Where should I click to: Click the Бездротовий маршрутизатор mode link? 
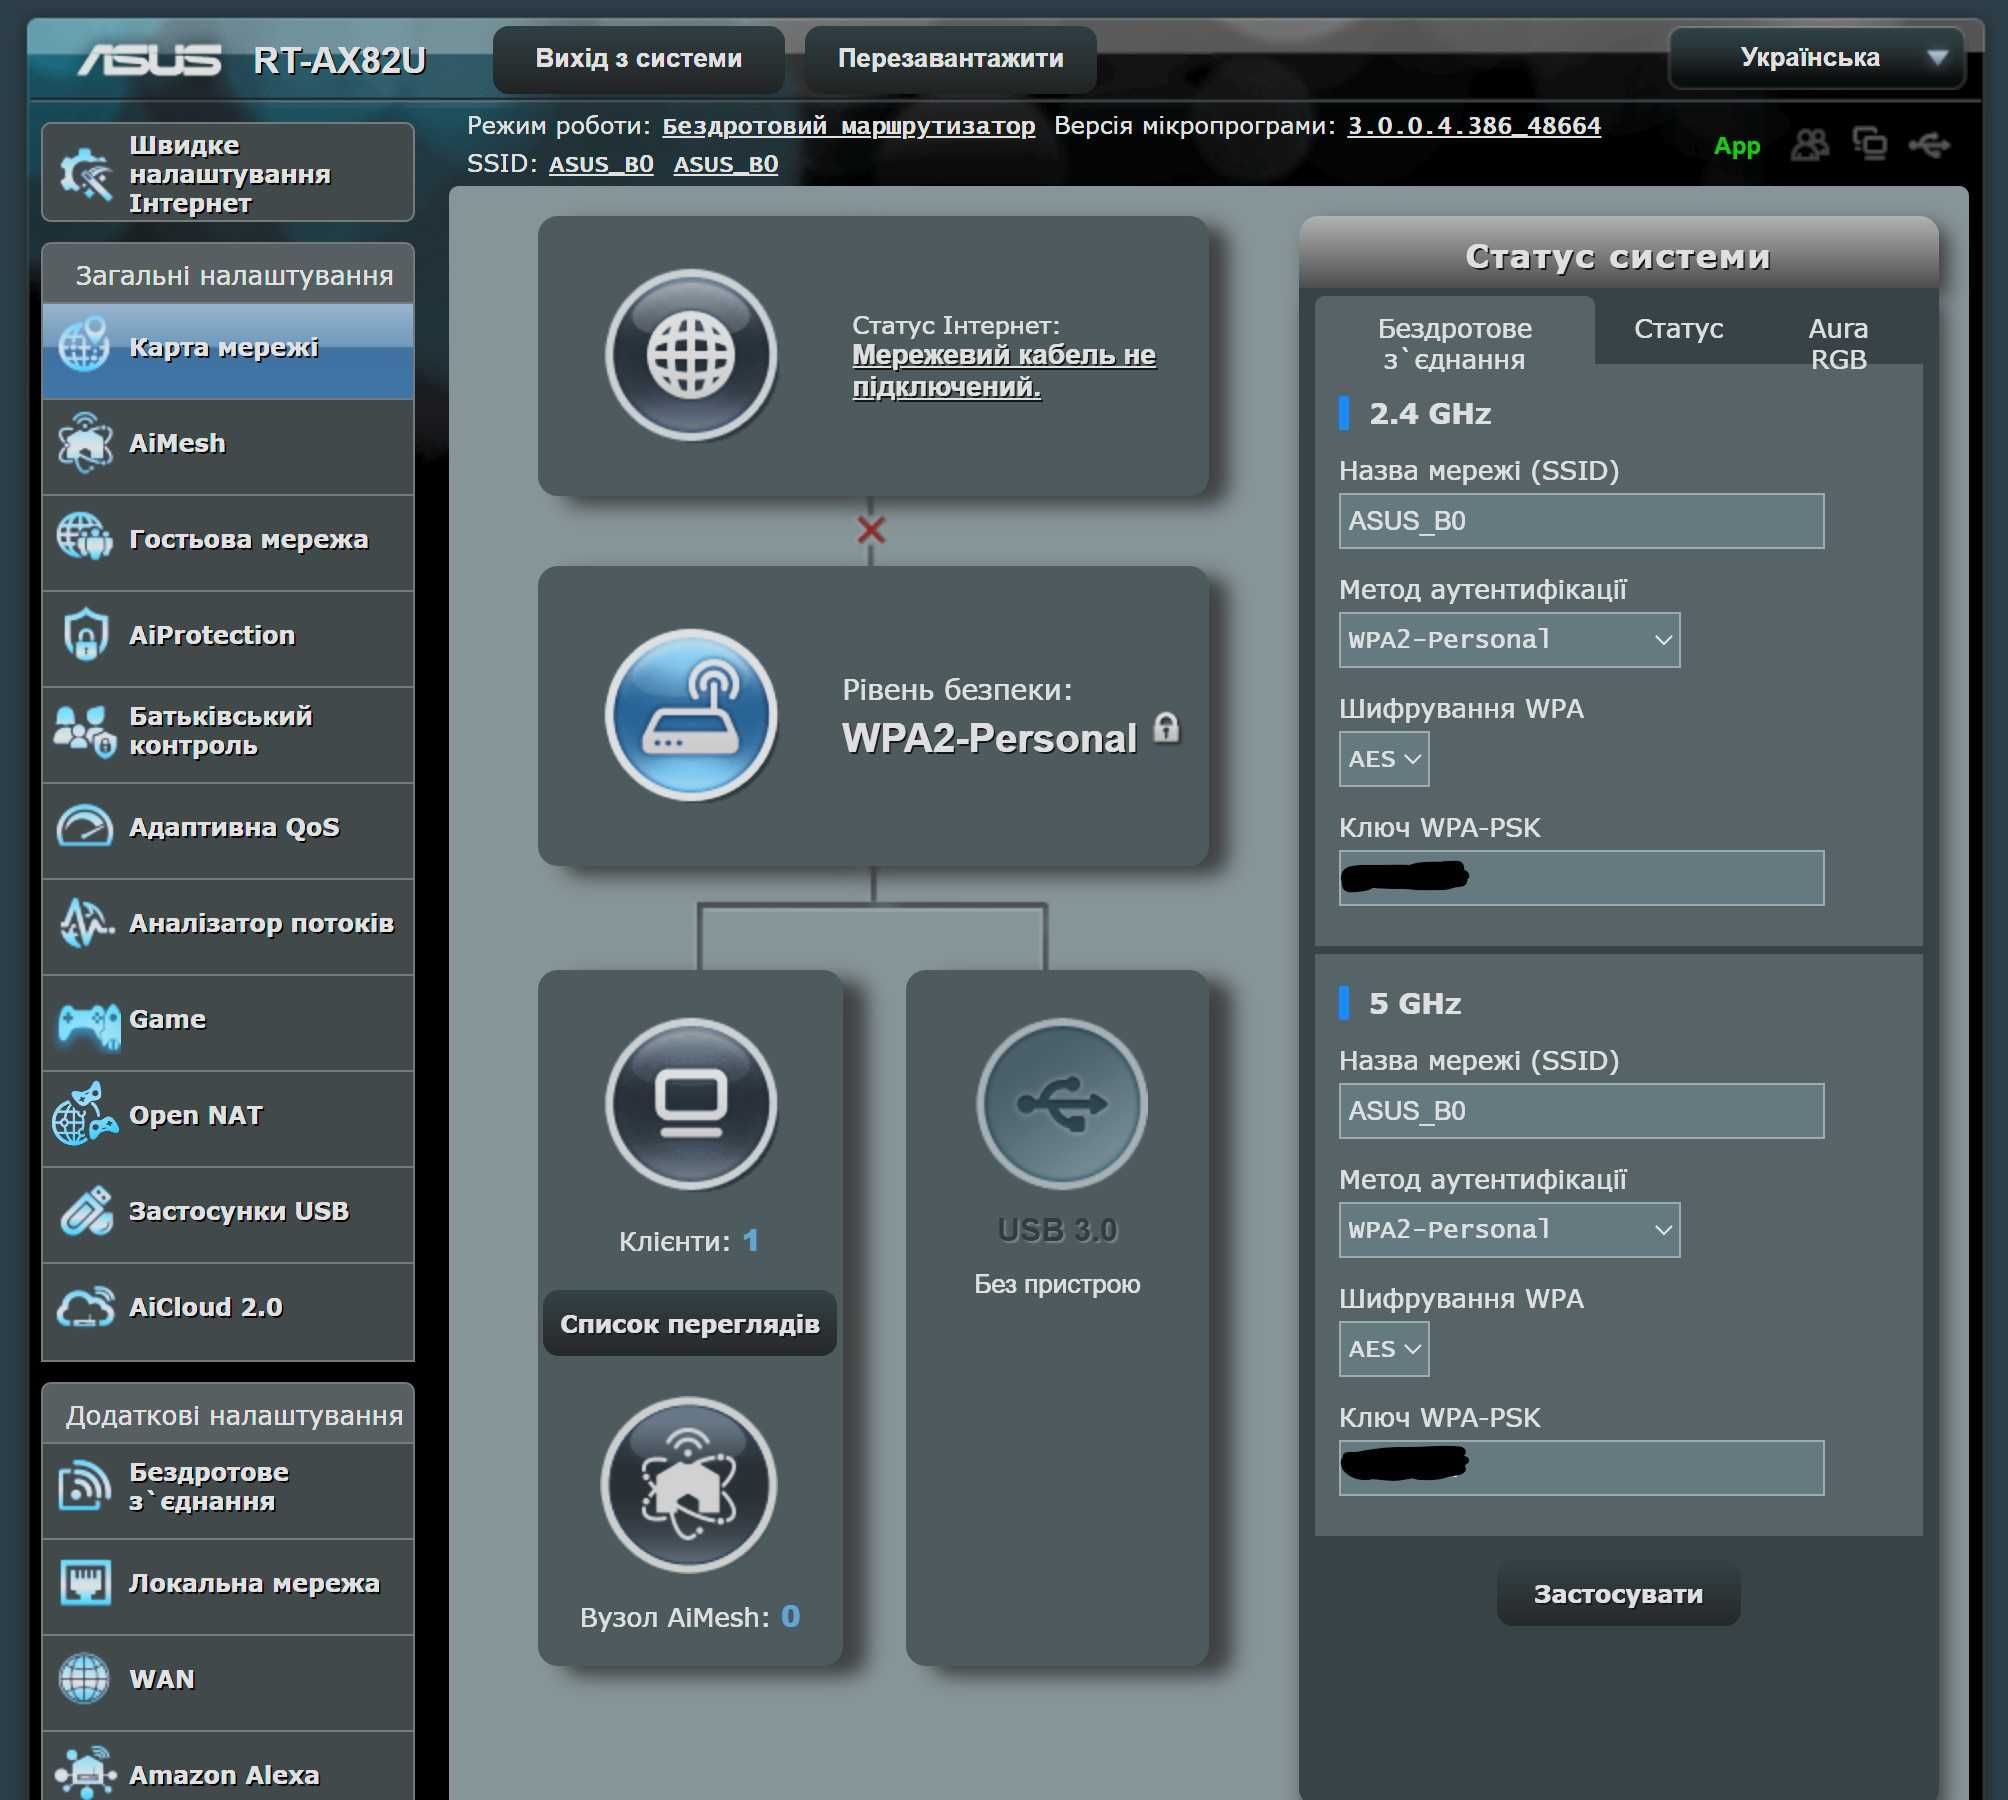coord(848,126)
